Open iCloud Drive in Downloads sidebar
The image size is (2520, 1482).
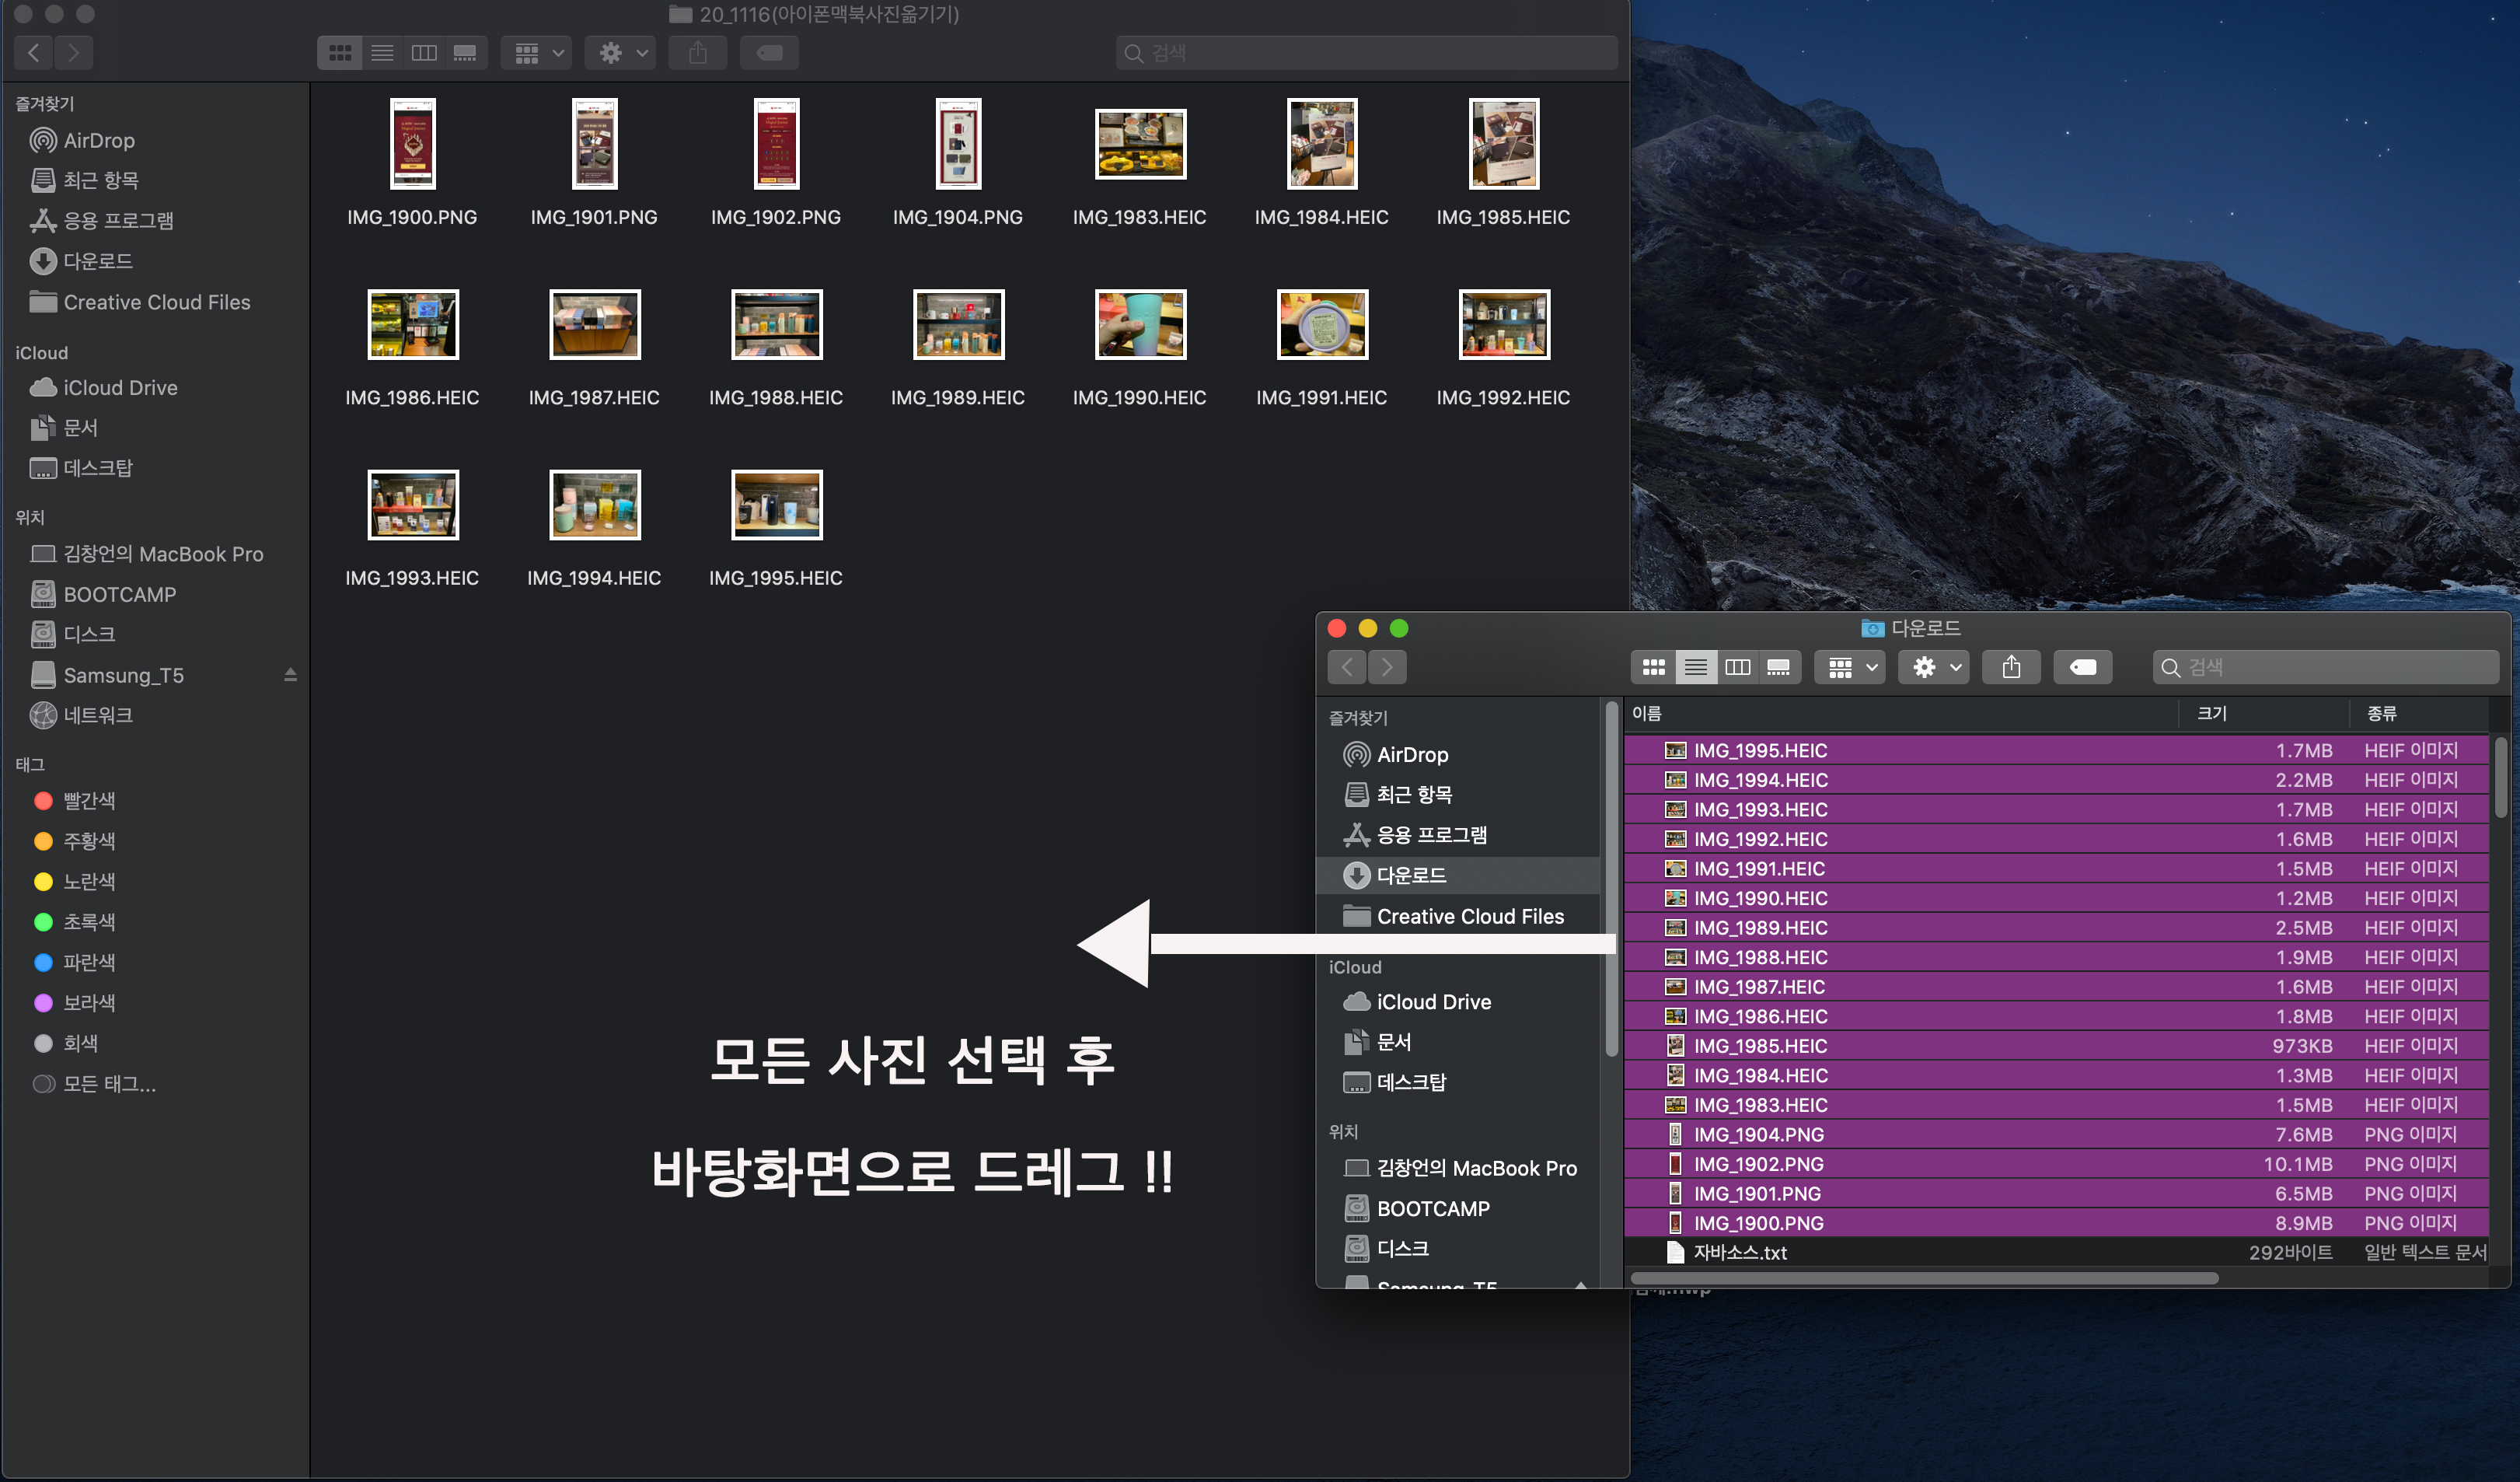1433,1002
